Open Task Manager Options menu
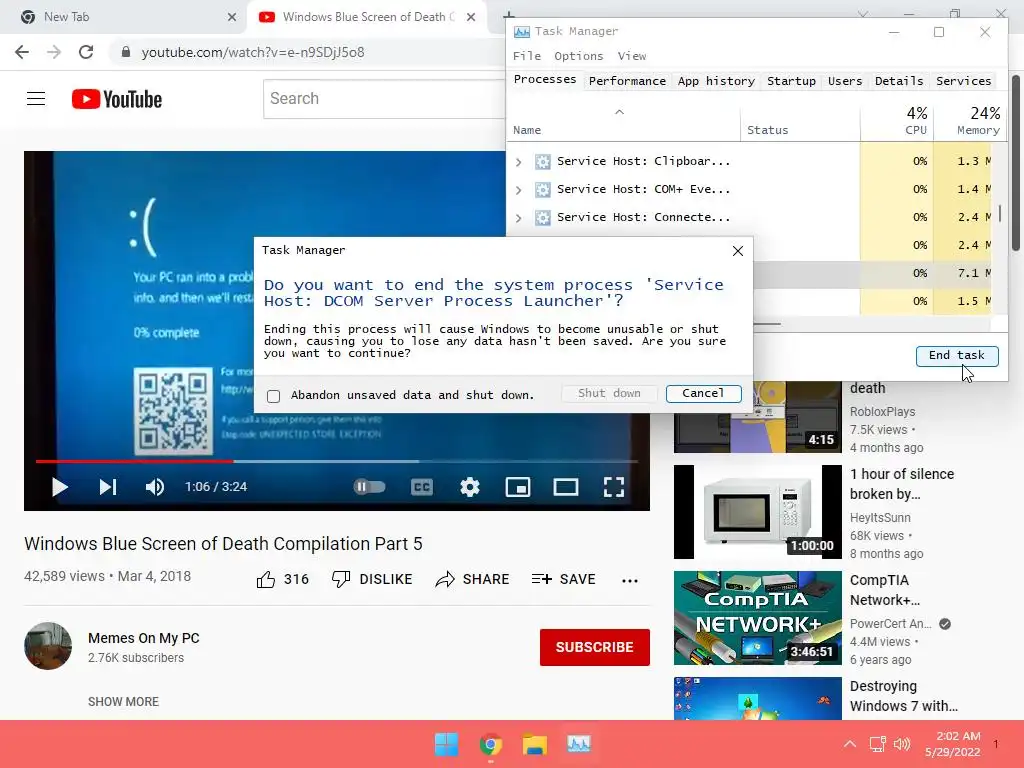Screen dimensions: 1024x768 [x=579, y=56]
